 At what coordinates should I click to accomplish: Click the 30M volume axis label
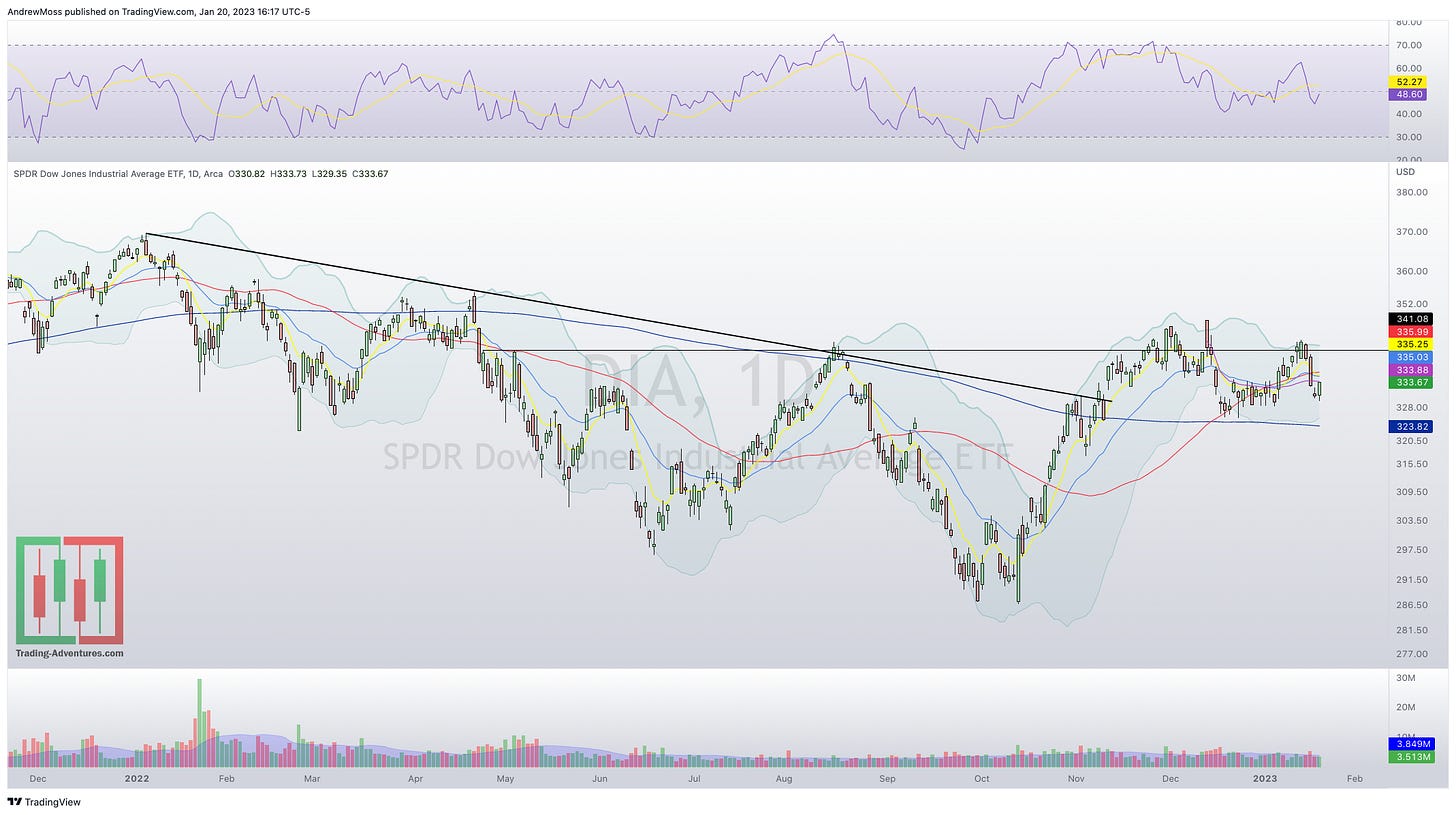[1405, 678]
